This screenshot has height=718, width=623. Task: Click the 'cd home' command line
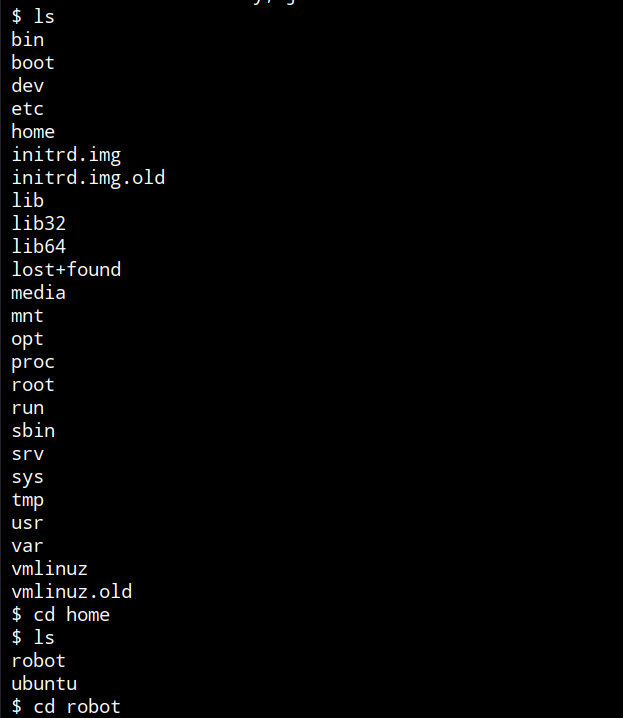click(60, 615)
